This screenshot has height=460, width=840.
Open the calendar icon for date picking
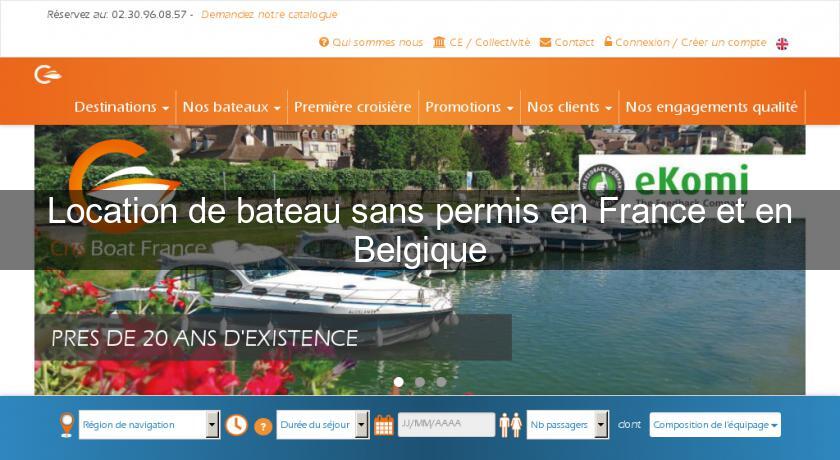(384, 425)
